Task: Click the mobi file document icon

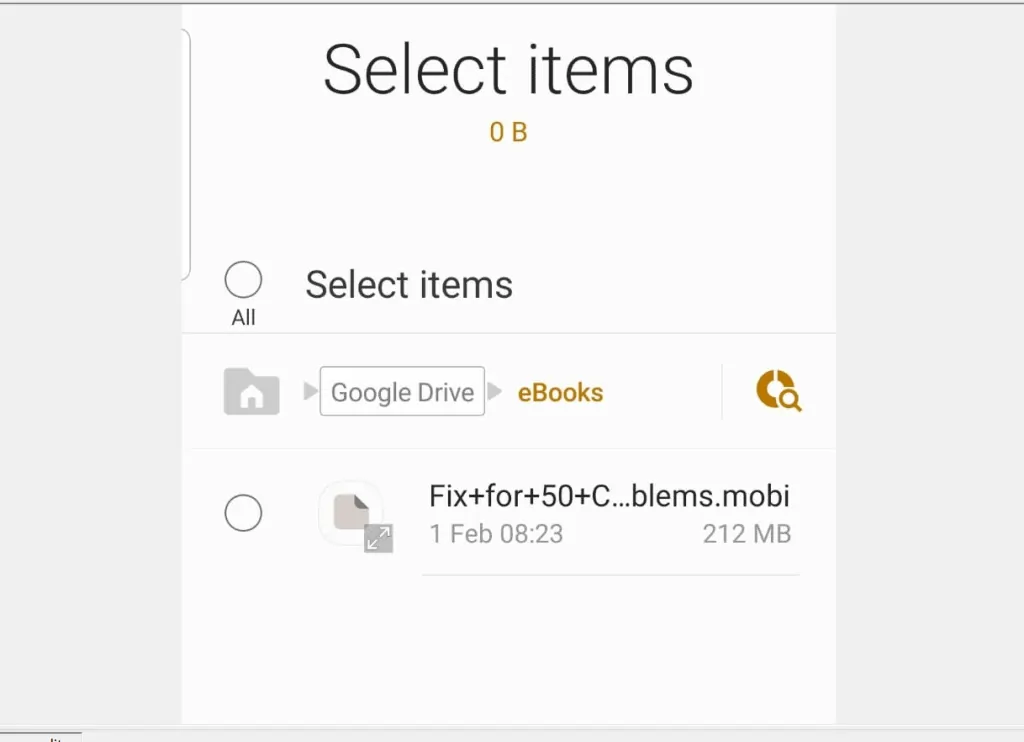Action: [350, 511]
